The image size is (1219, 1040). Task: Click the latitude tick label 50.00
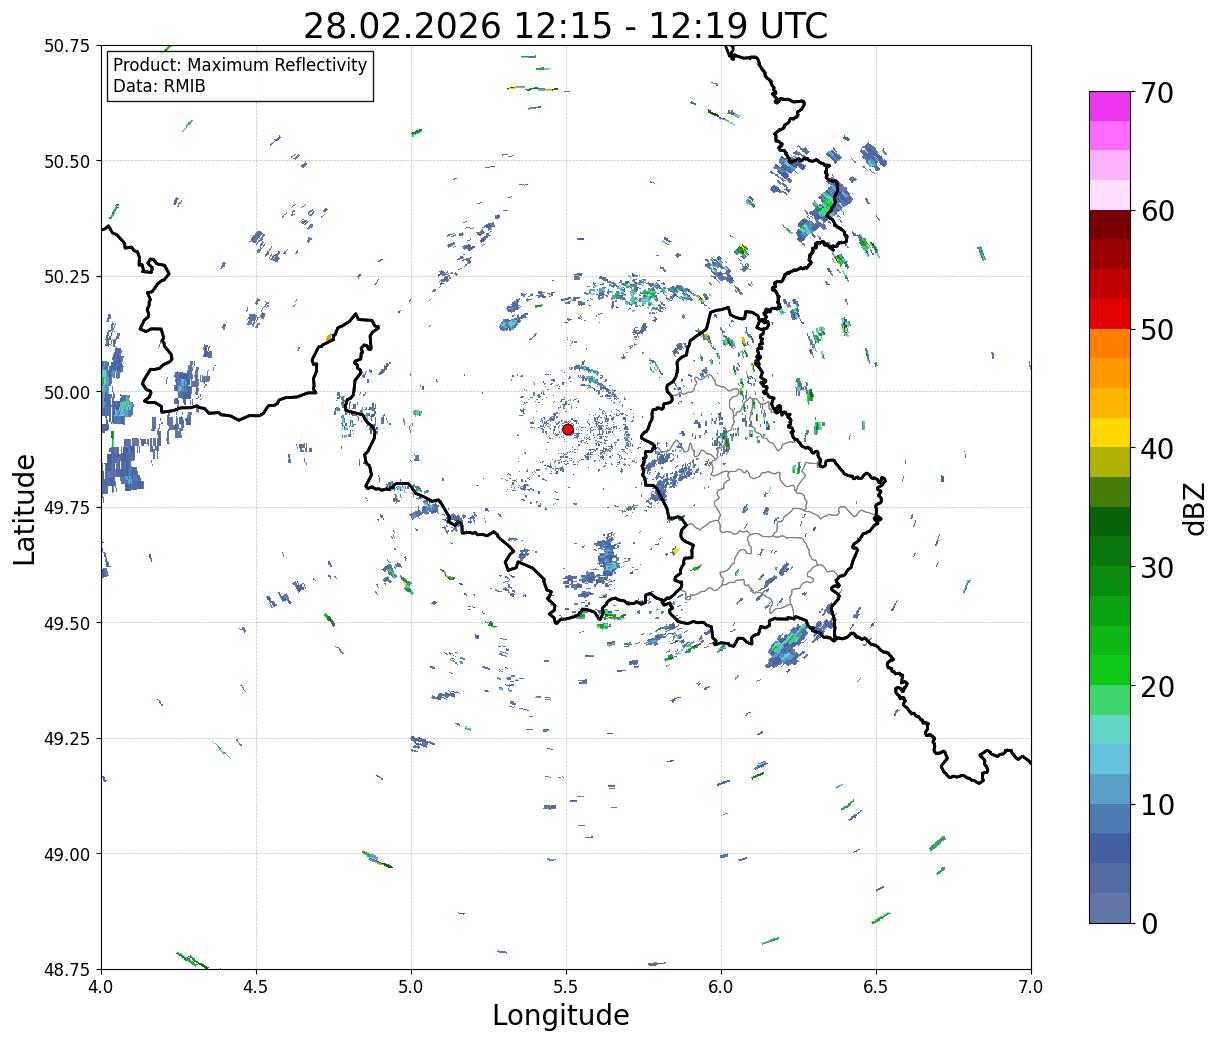pyautogui.click(x=67, y=392)
